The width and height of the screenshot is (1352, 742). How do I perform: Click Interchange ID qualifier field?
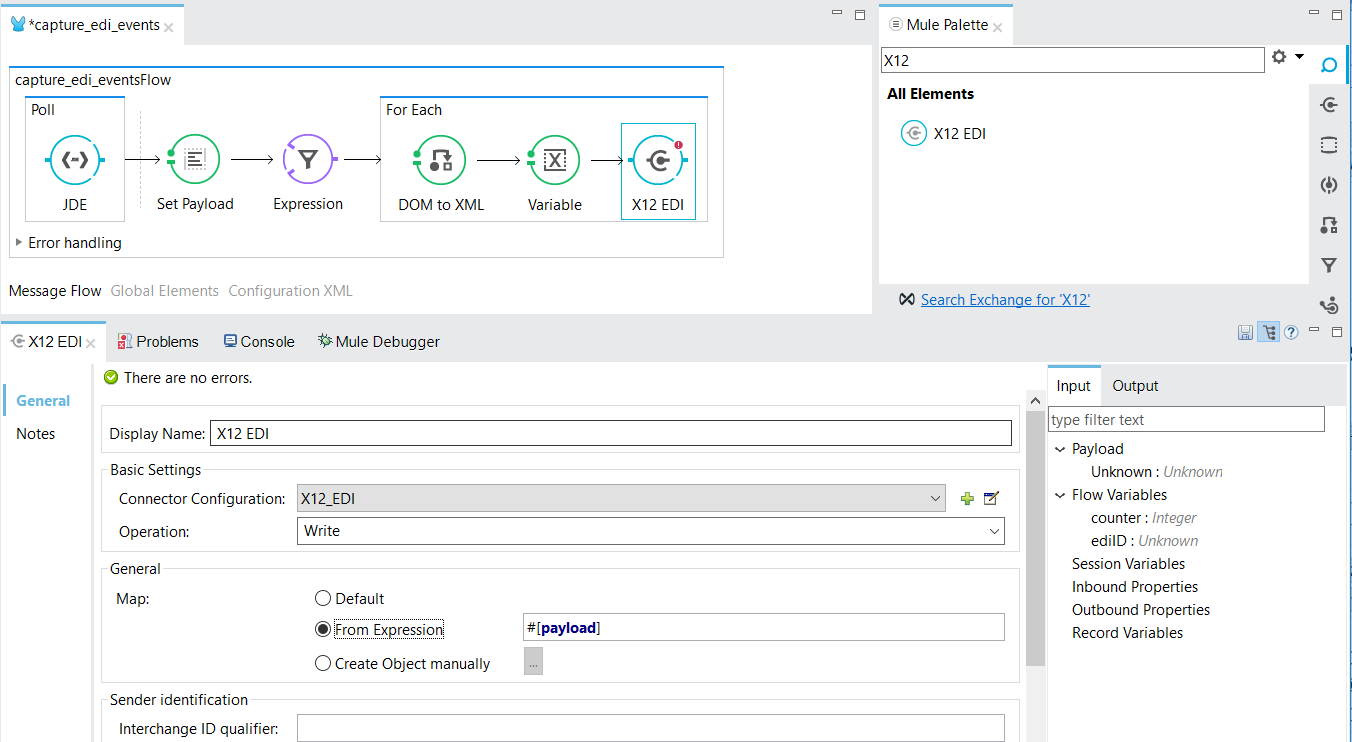pos(651,728)
